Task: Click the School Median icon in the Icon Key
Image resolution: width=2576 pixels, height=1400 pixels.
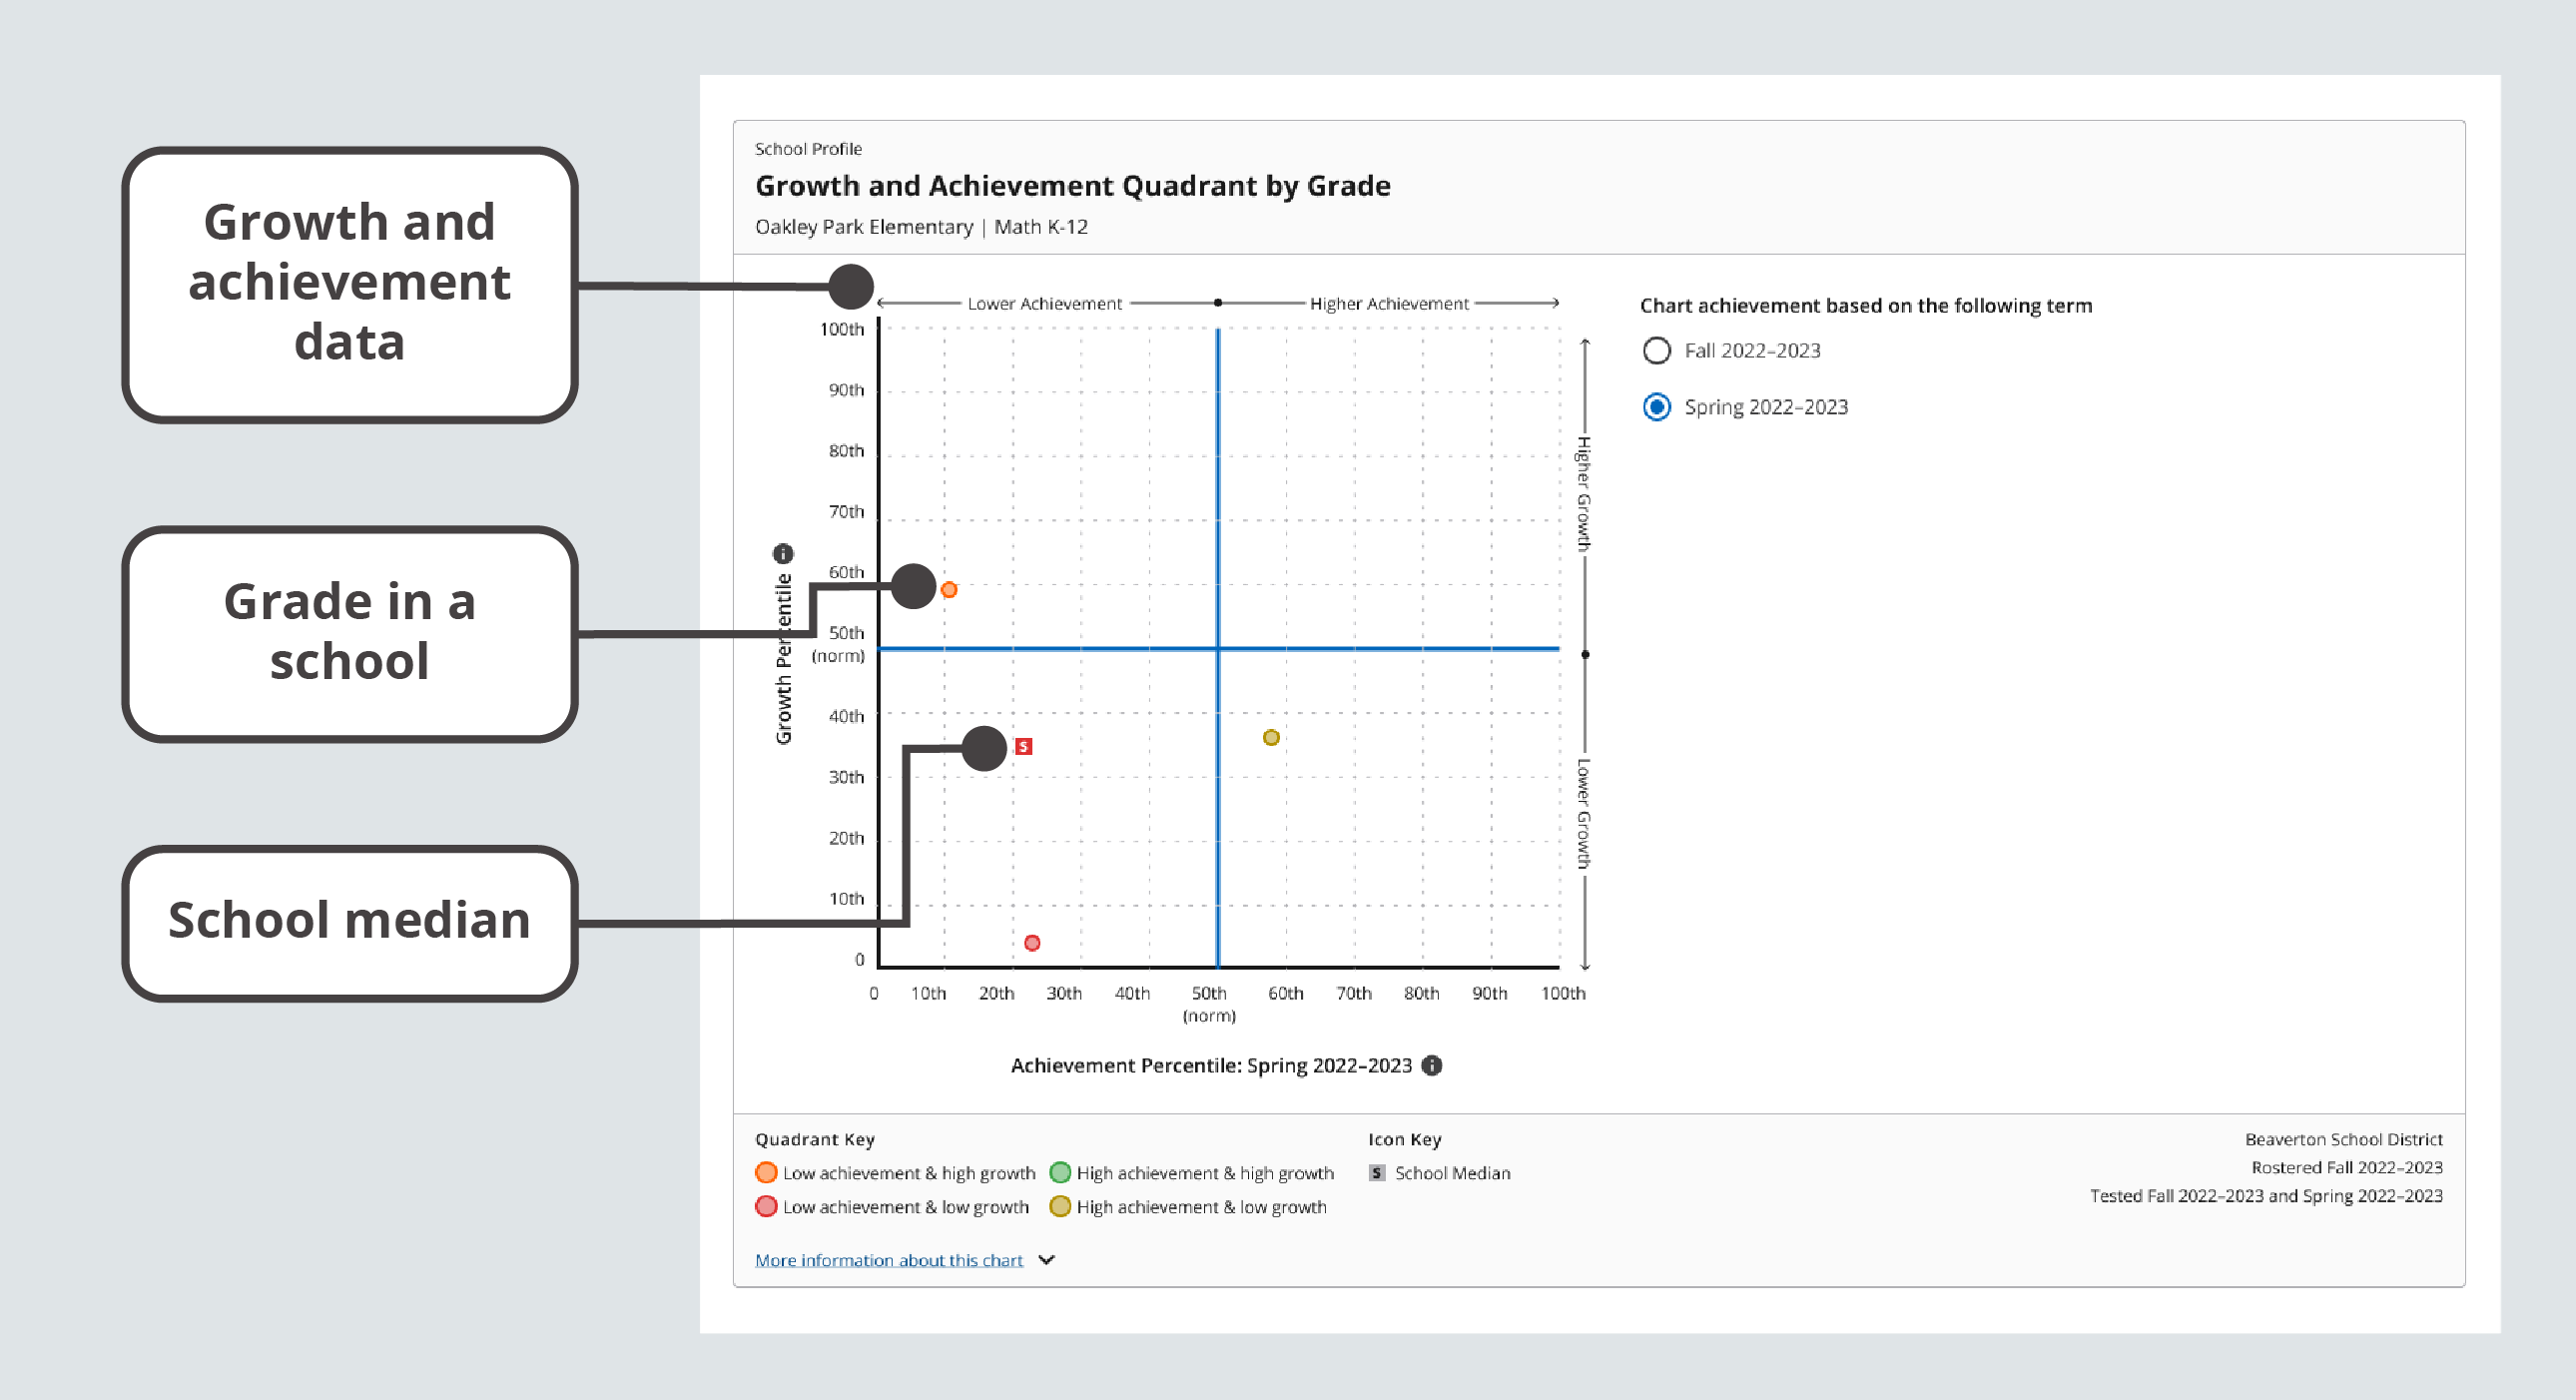Action: click(1376, 1173)
